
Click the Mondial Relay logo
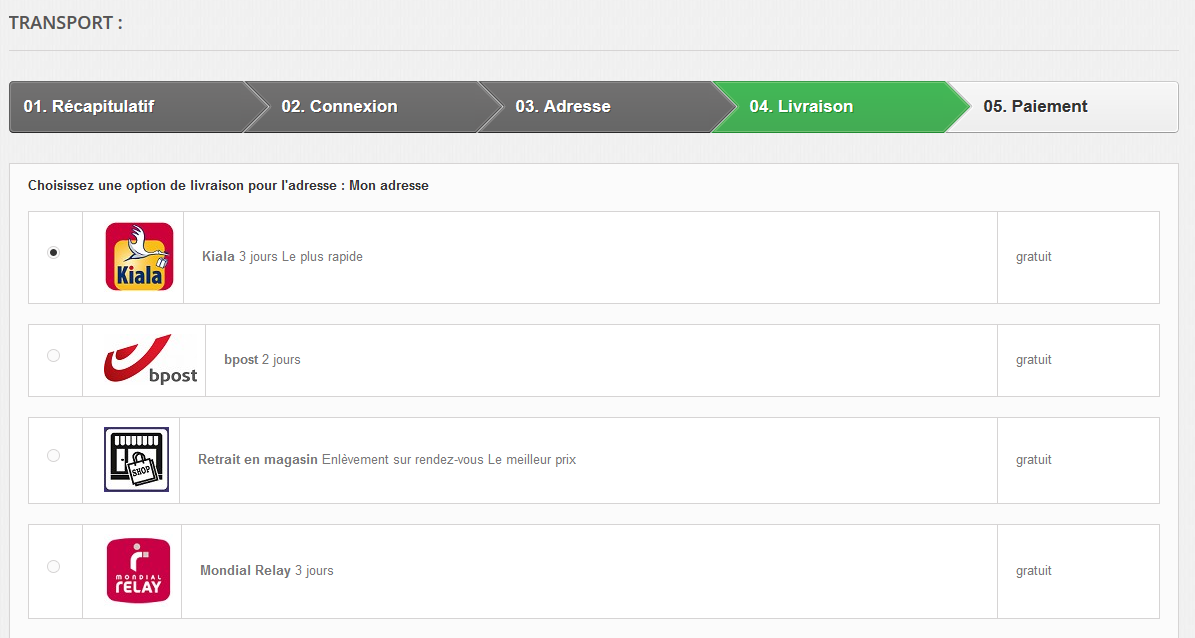pyautogui.click(x=139, y=570)
